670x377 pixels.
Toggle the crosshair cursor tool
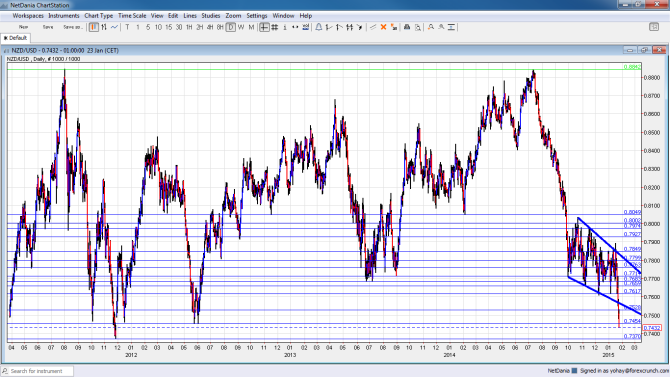[x=264, y=27]
